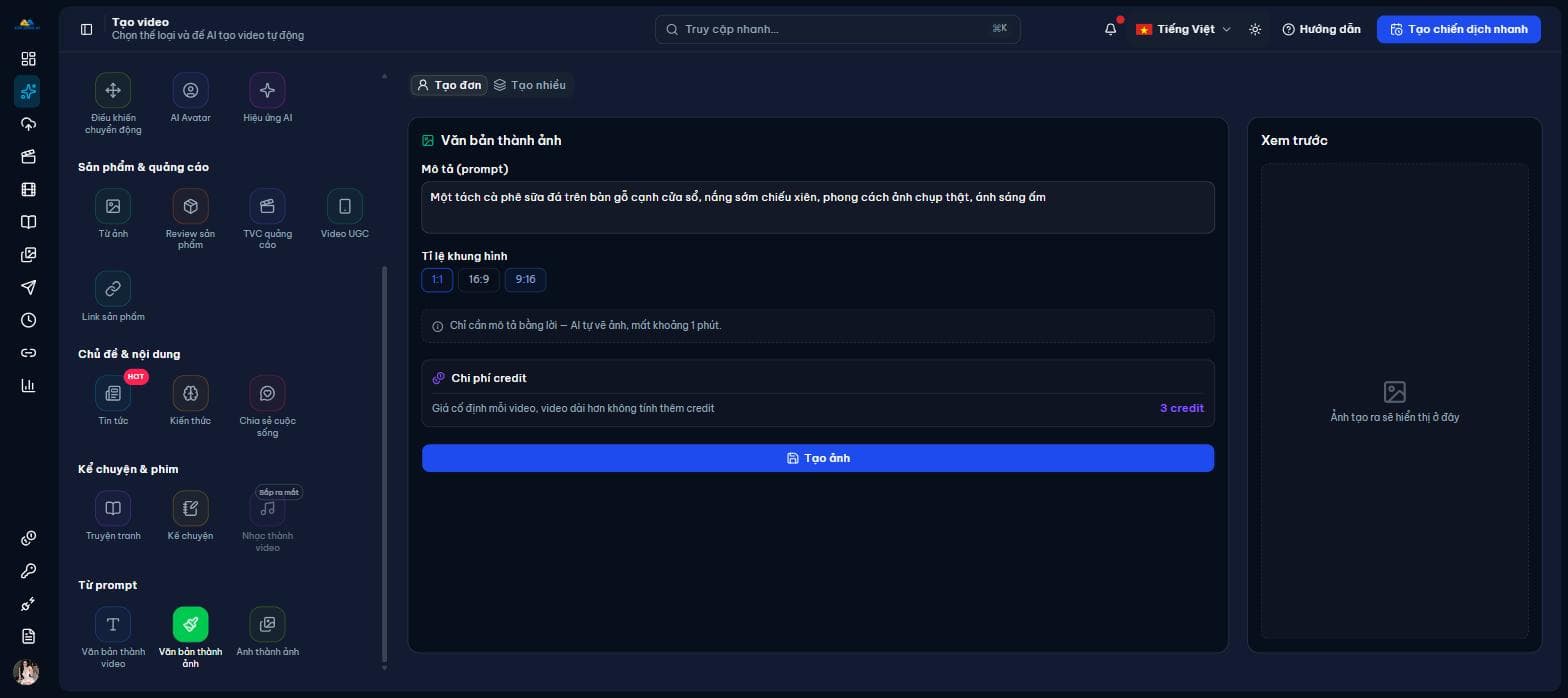The width and height of the screenshot is (1568, 698).
Task: Click the open book icon in sidebar
Action: pyautogui.click(x=28, y=222)
